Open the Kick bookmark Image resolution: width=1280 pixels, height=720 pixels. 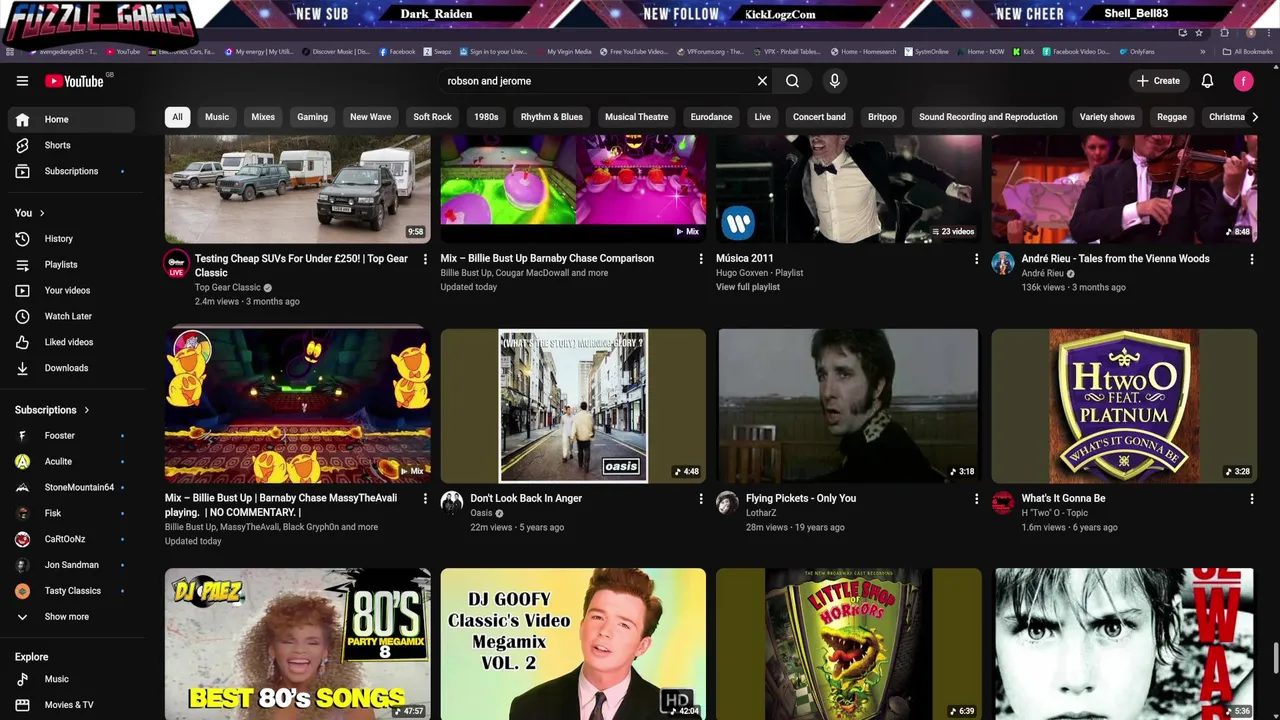1023,52
